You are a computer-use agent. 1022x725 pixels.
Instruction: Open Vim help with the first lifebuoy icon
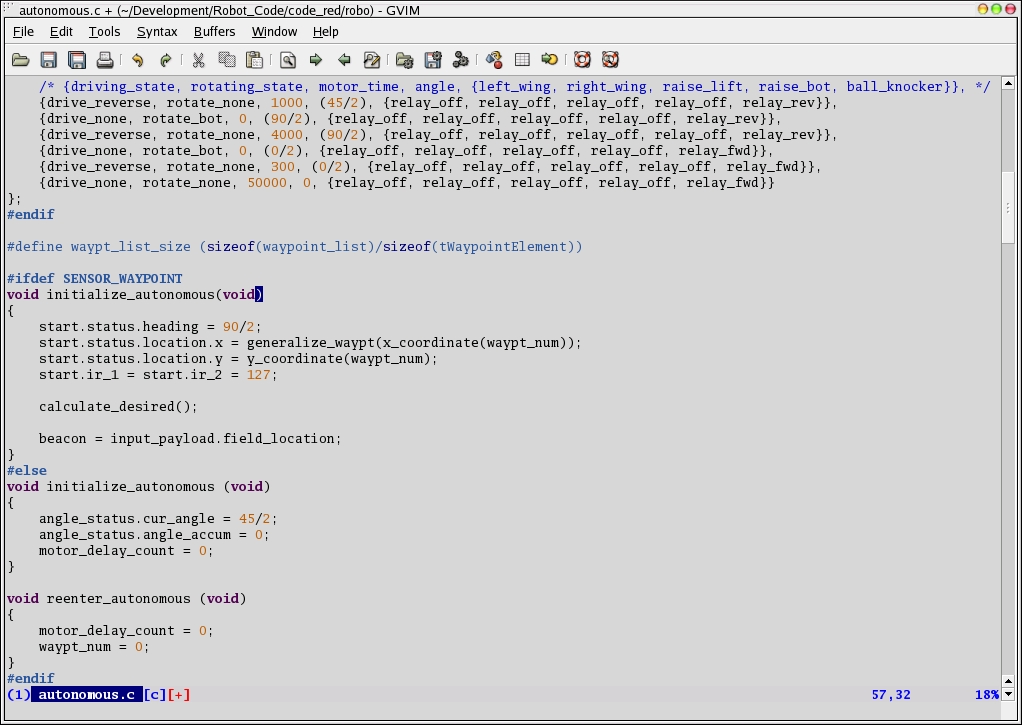point(582,60)
